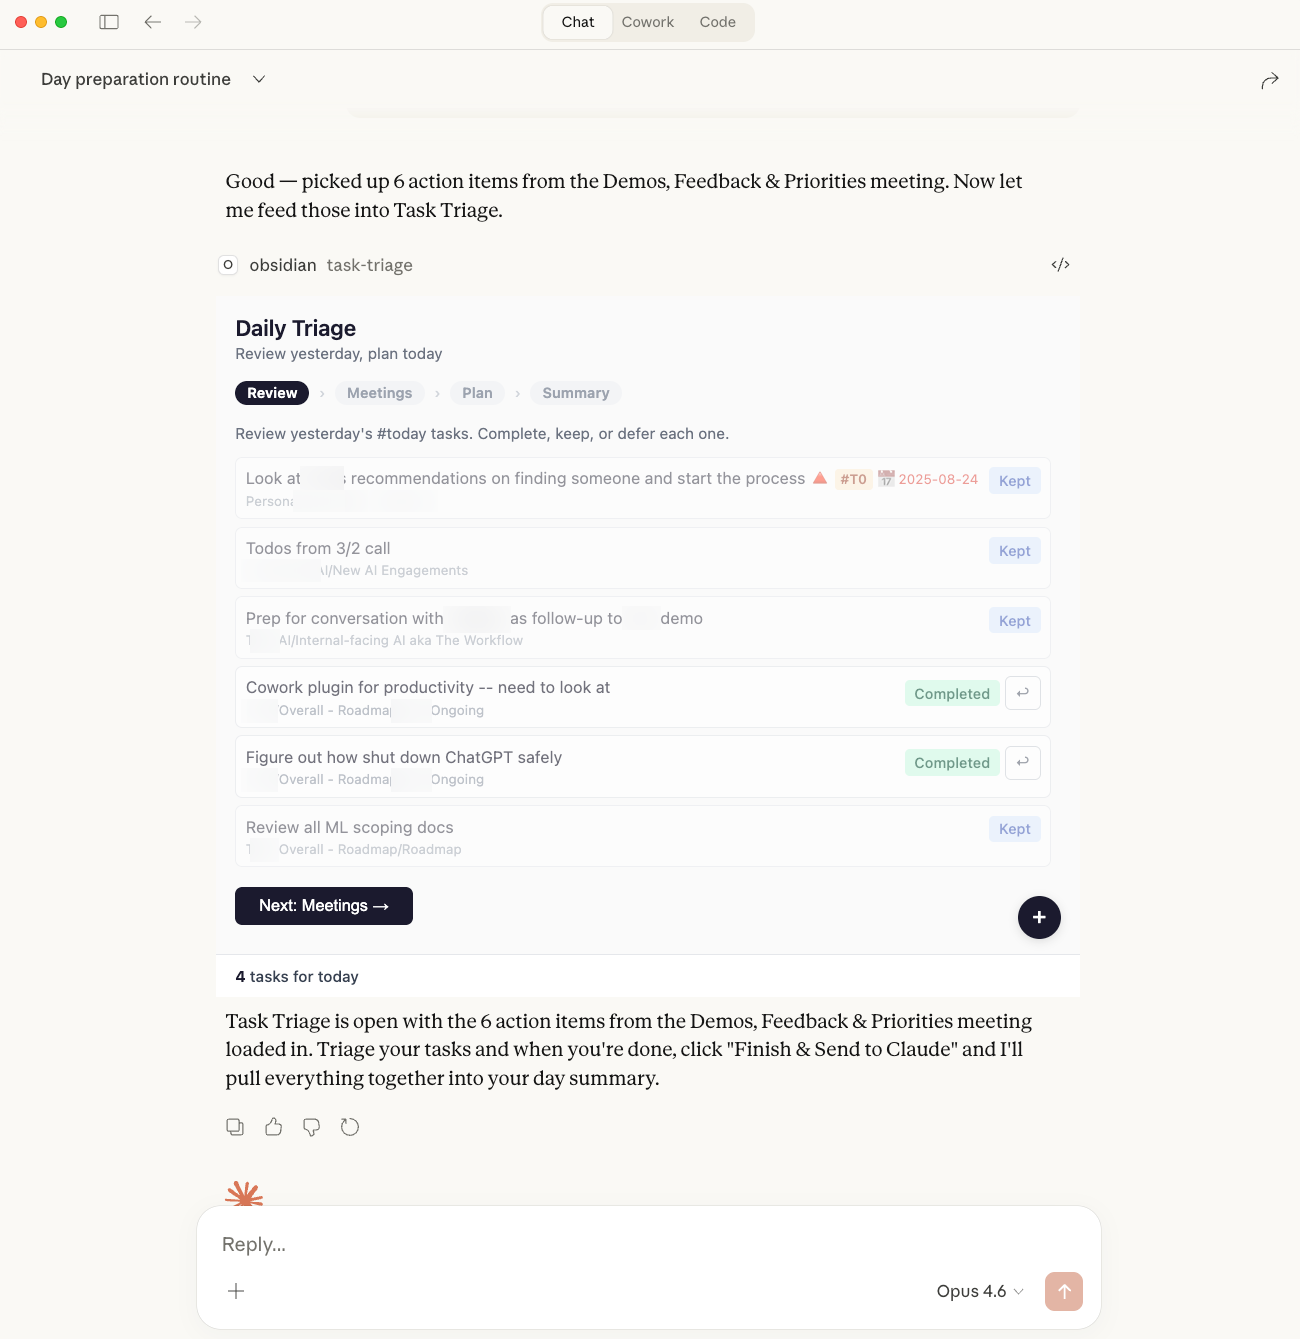Click the thumbs up feedback icon
The height and width of the screenshot is (1339, 1300).
tap(273, 1127)
